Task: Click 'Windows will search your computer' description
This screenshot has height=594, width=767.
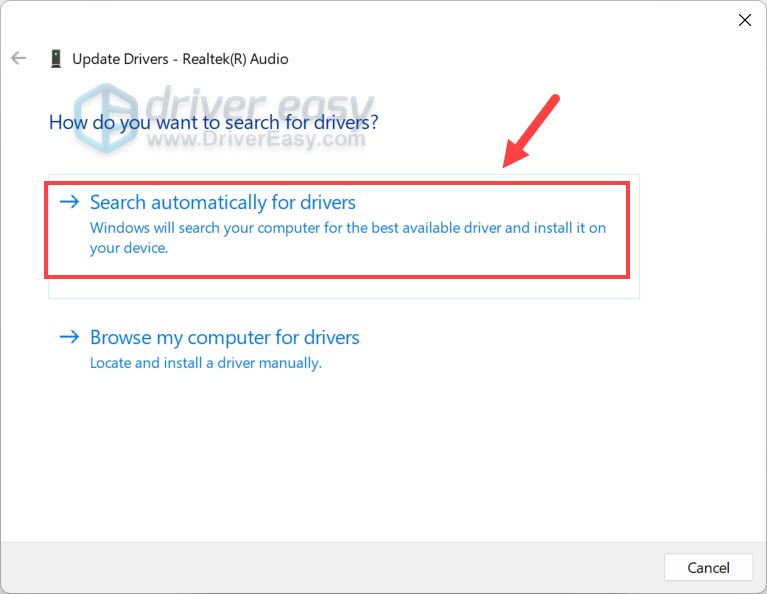Action: pyautogui.click(x=348, y=238)
